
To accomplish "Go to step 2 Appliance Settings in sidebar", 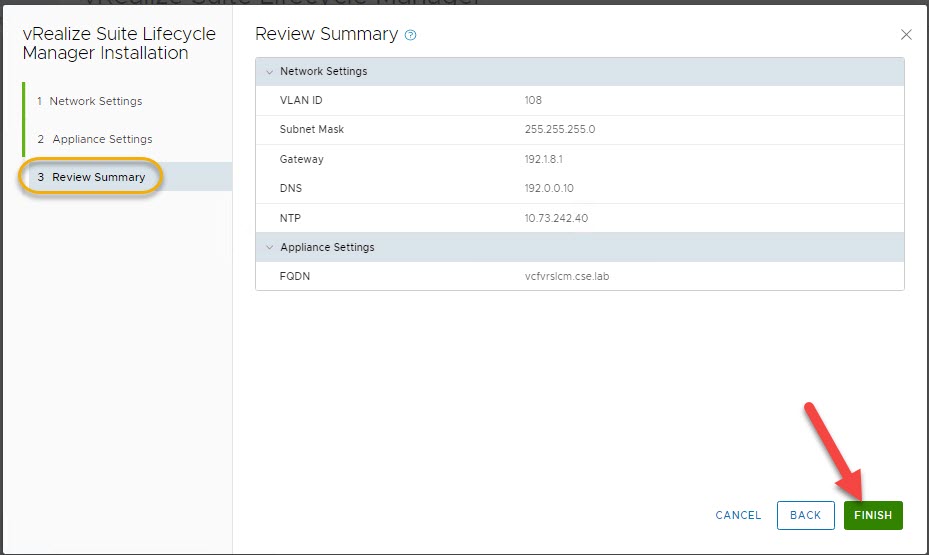I will pos(102,139).
